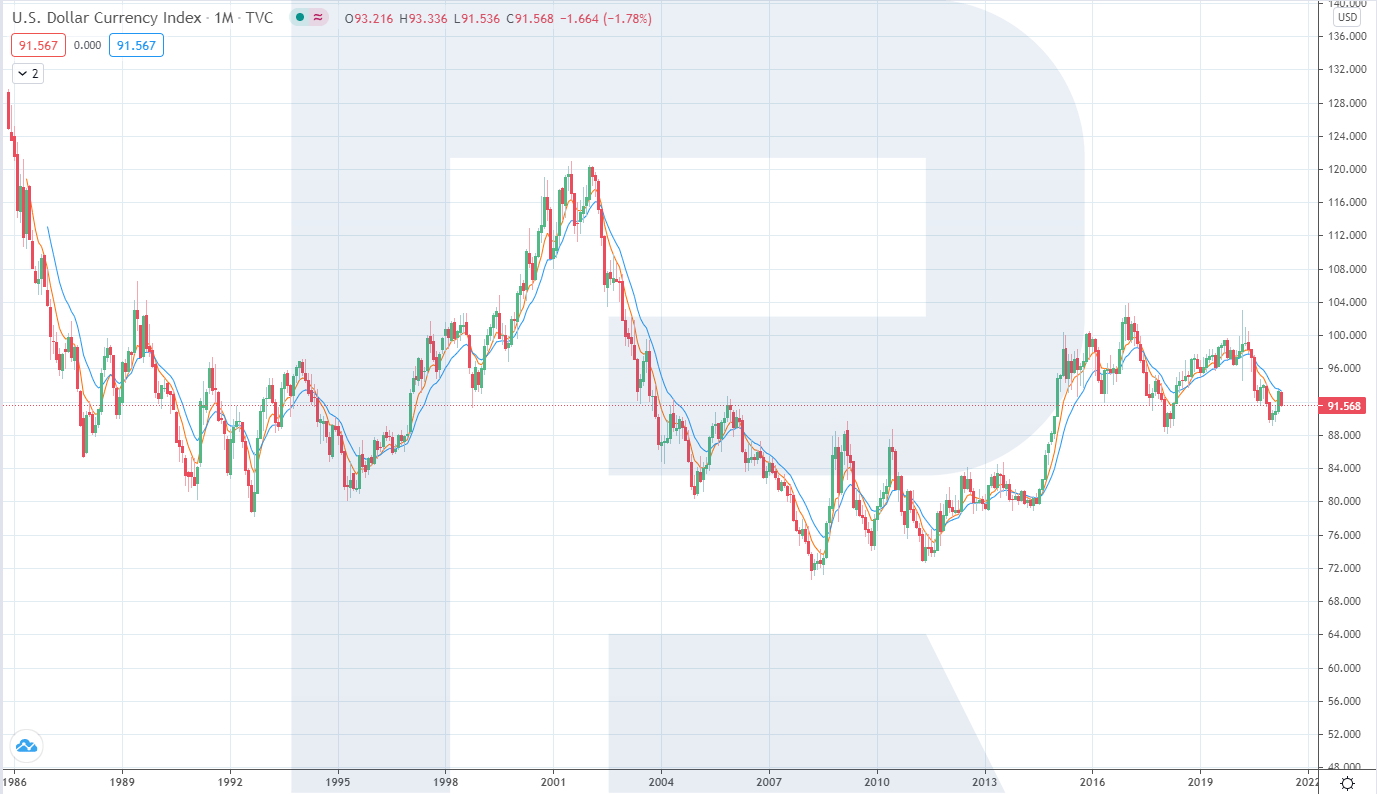Click the 80.000 price axis label
Image resolution: width=1377 pixels, height=794 pixels.
(1343, 502)
